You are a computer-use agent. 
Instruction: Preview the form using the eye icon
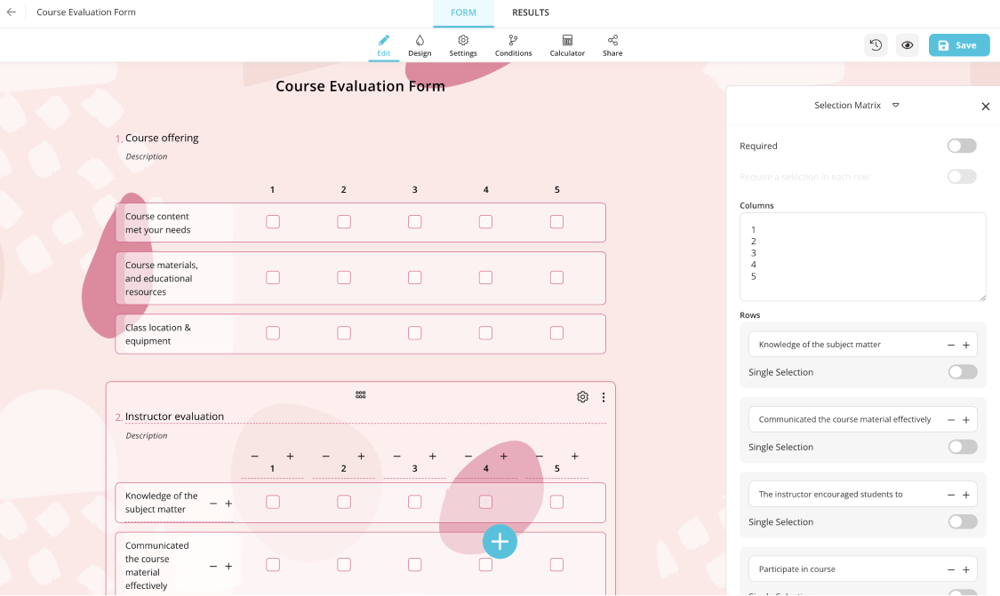coord(907,45)
